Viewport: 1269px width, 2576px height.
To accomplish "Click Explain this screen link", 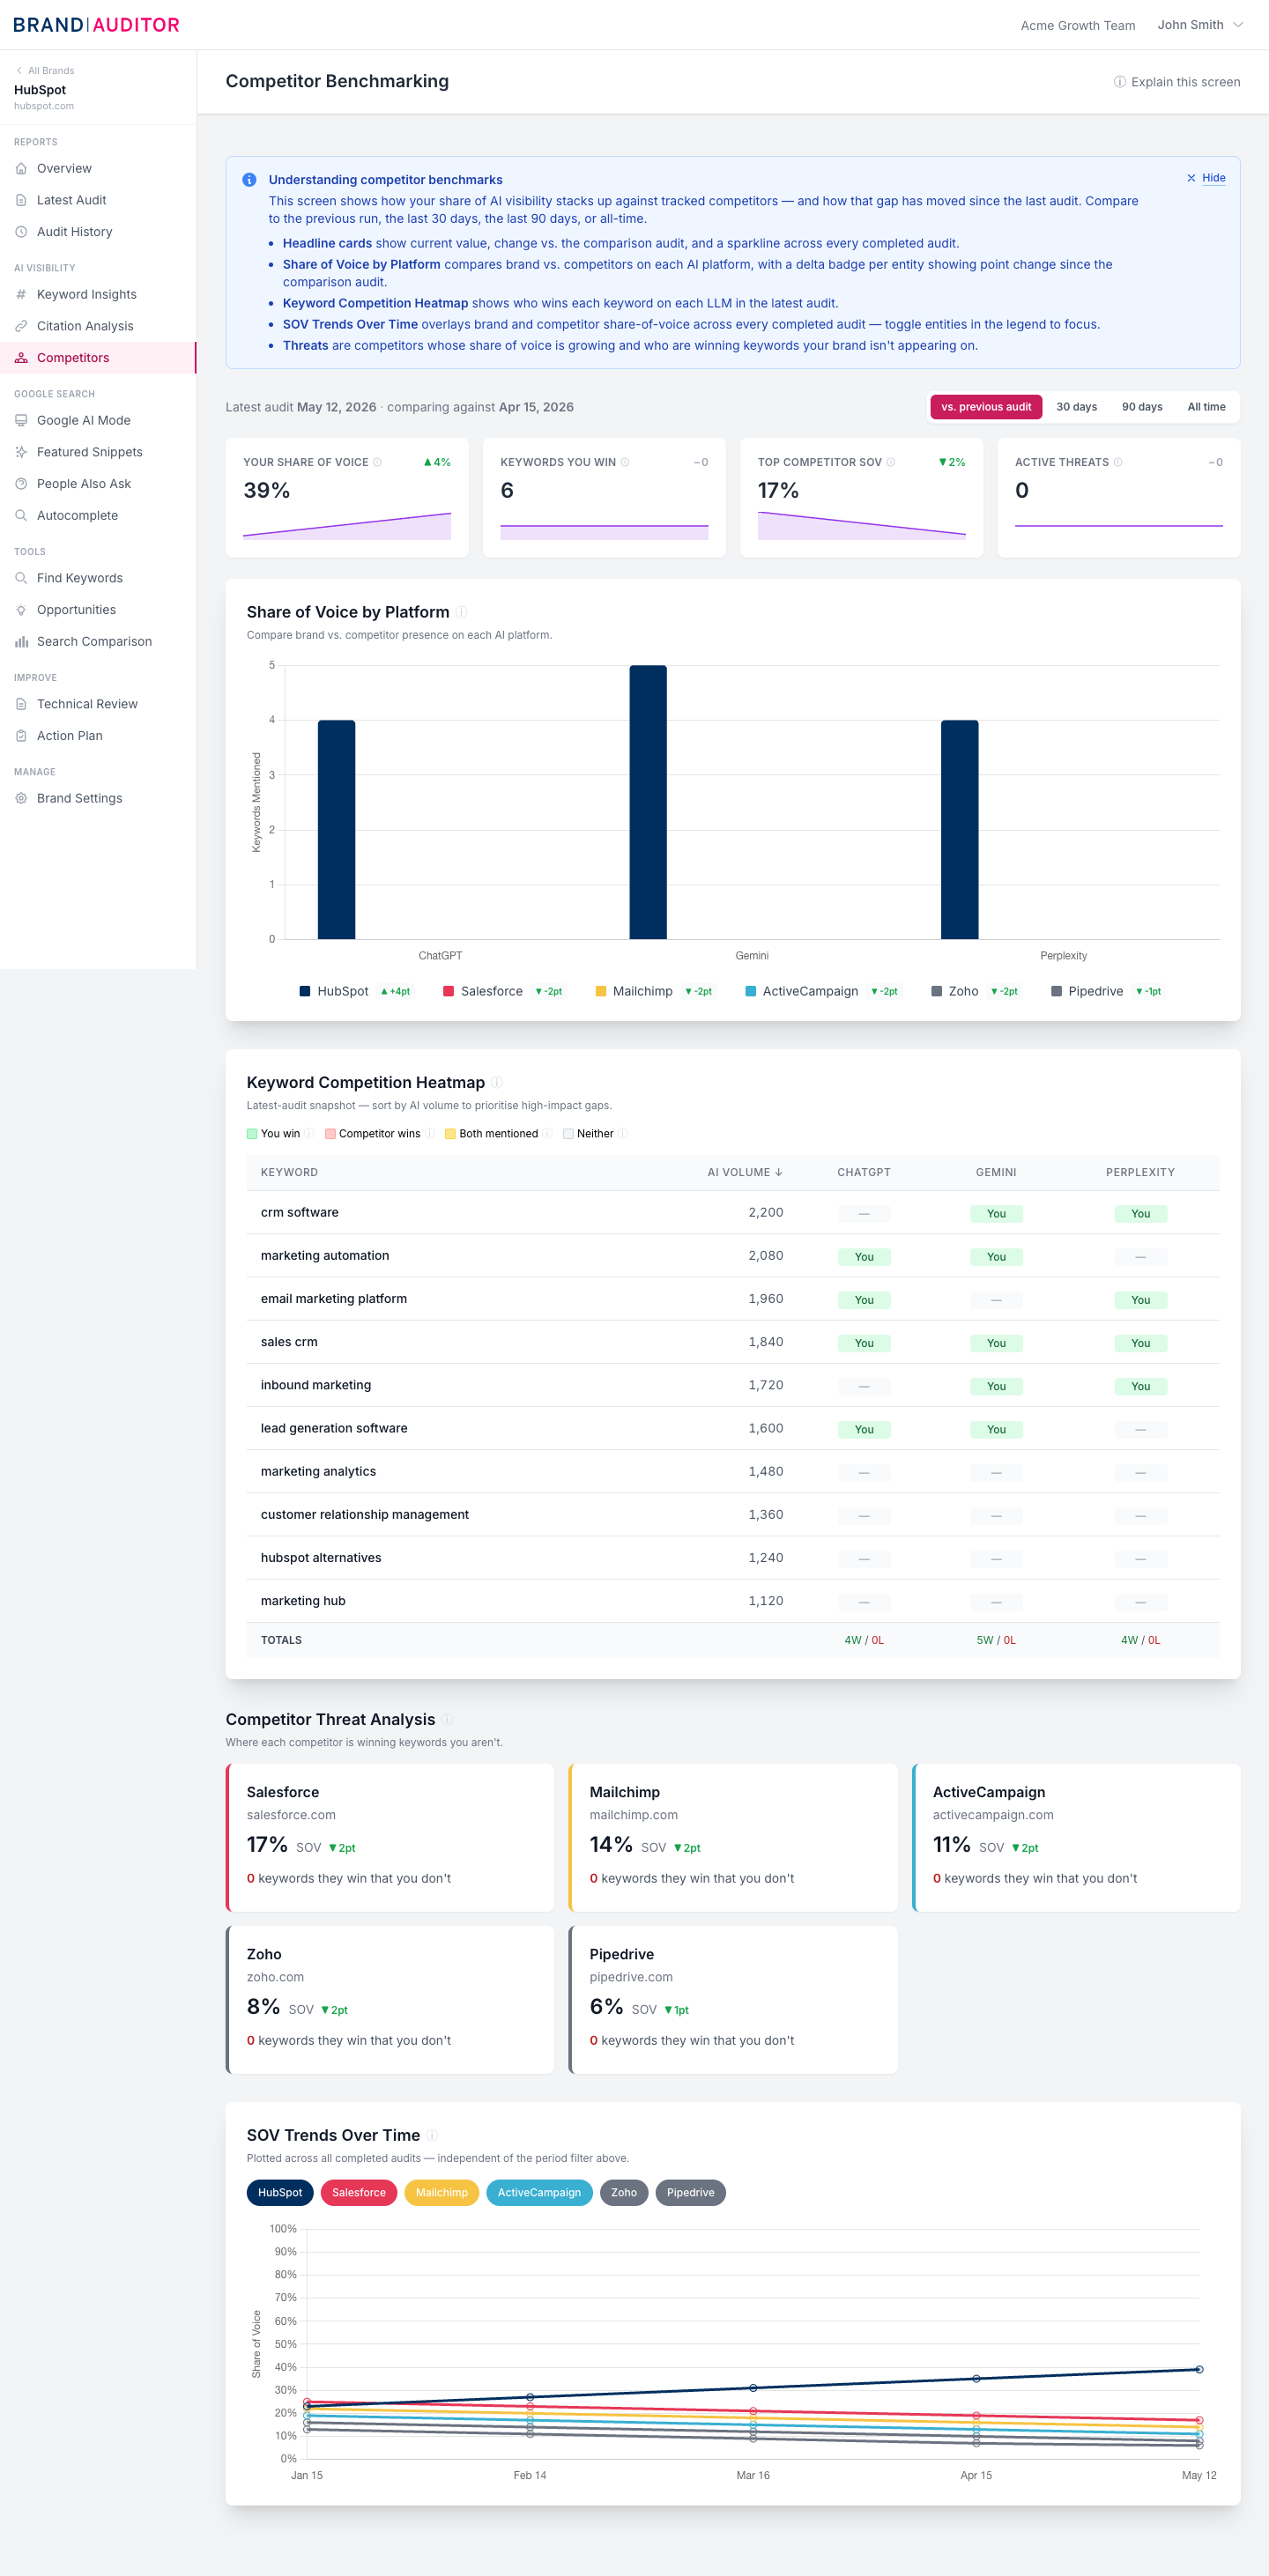I will pyautogui.click(x=1177, y=82).
